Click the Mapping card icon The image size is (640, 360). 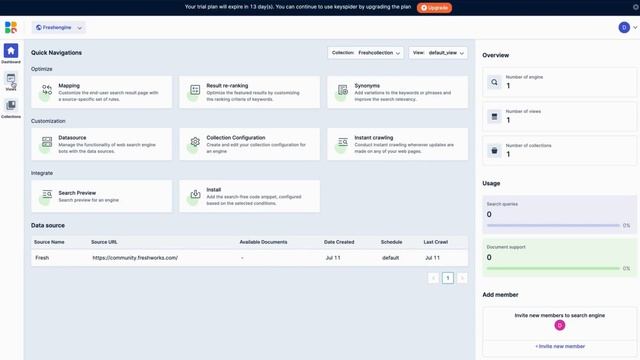[47, 90]
